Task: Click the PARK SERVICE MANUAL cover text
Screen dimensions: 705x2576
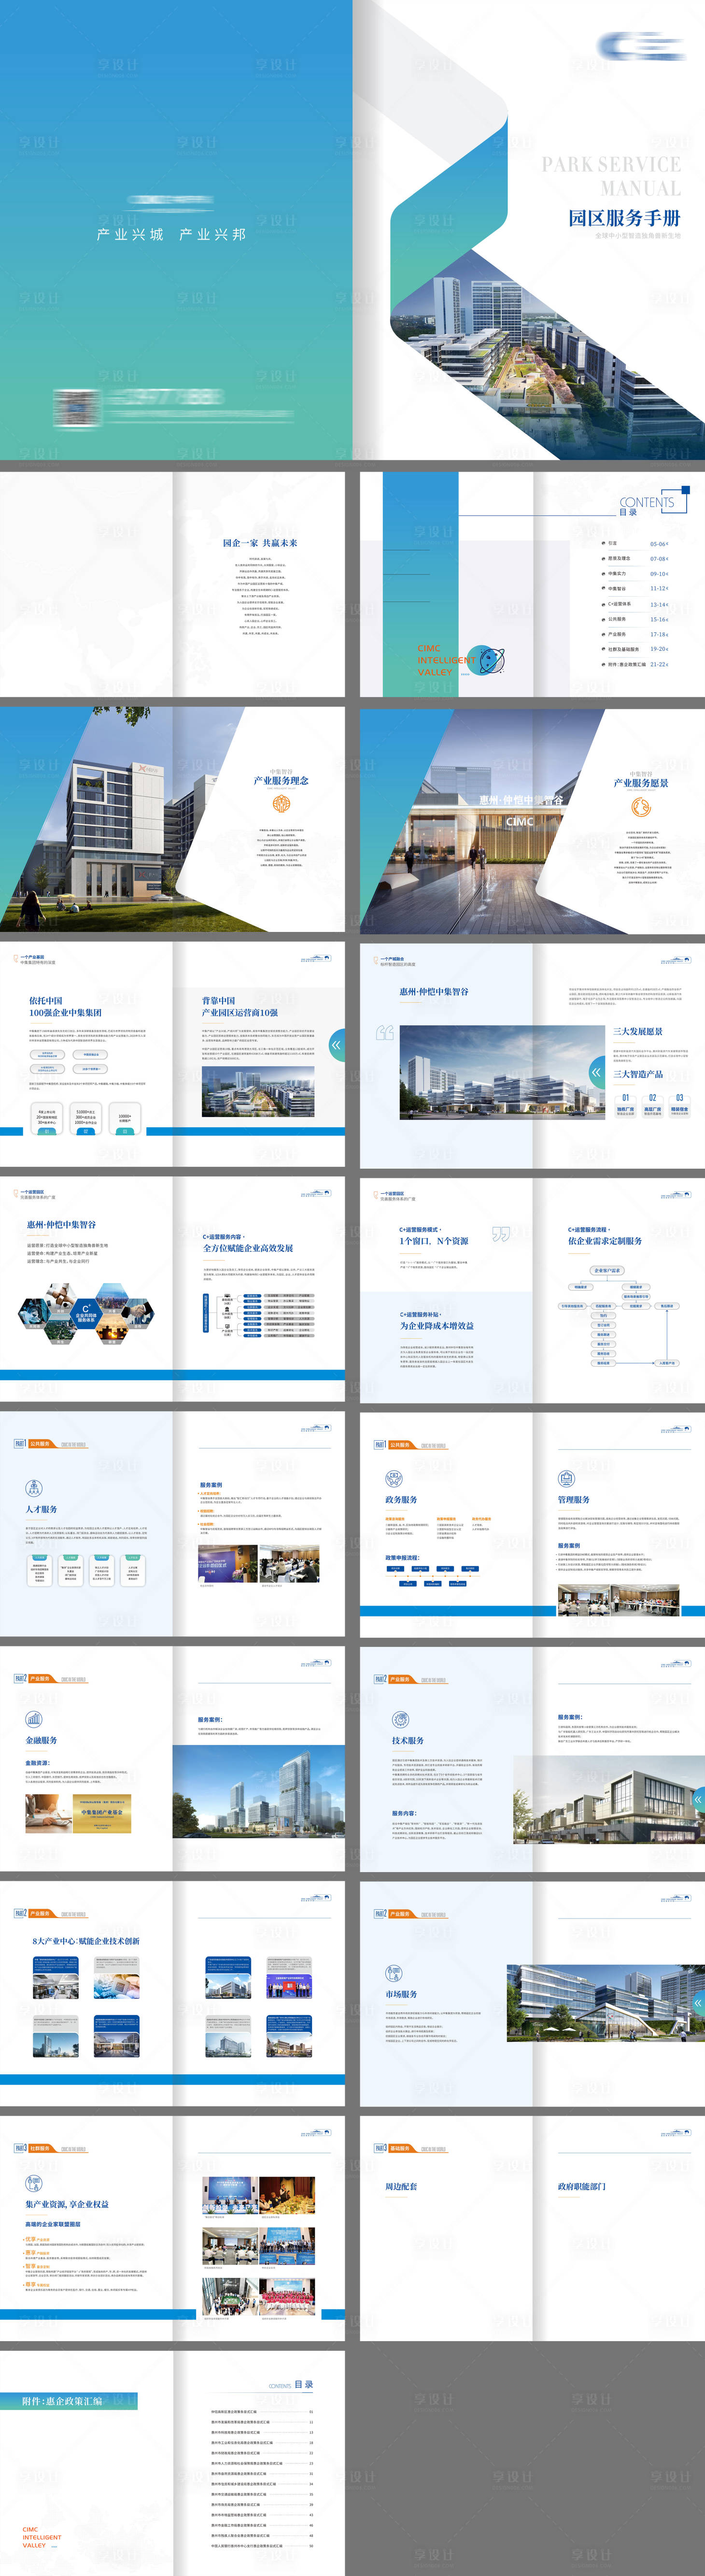Action: tap(611, 176)
